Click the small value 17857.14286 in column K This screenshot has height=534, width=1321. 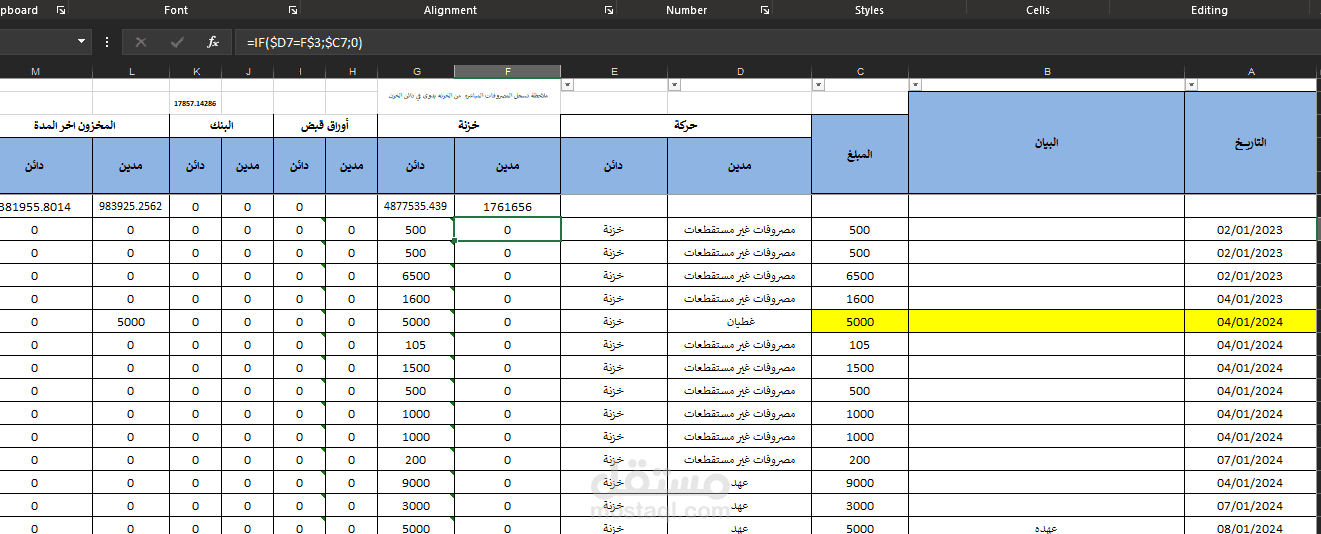coord(196,103)
